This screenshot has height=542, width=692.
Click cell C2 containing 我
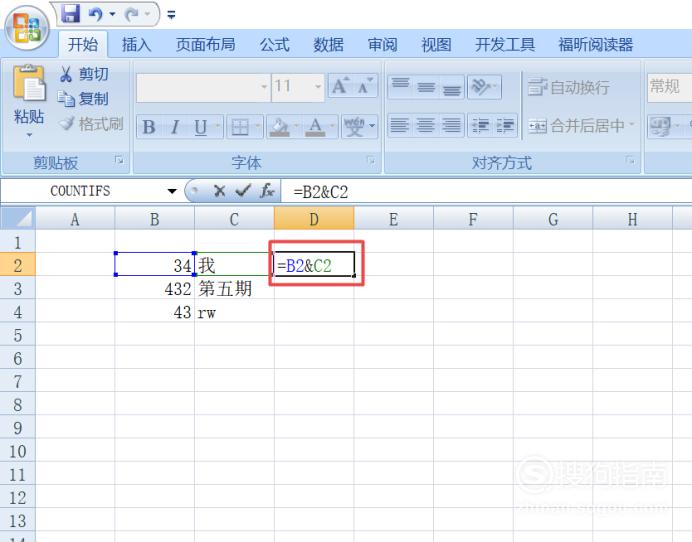(x=234, y=265)
